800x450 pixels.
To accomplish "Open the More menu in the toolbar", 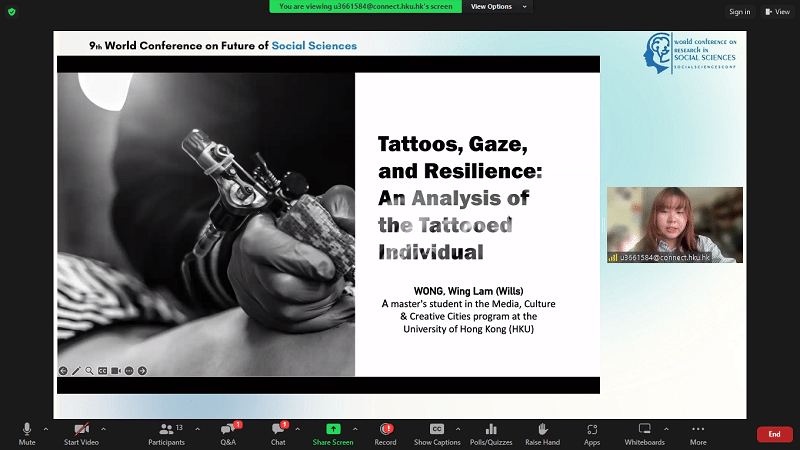I will (698, 432).
